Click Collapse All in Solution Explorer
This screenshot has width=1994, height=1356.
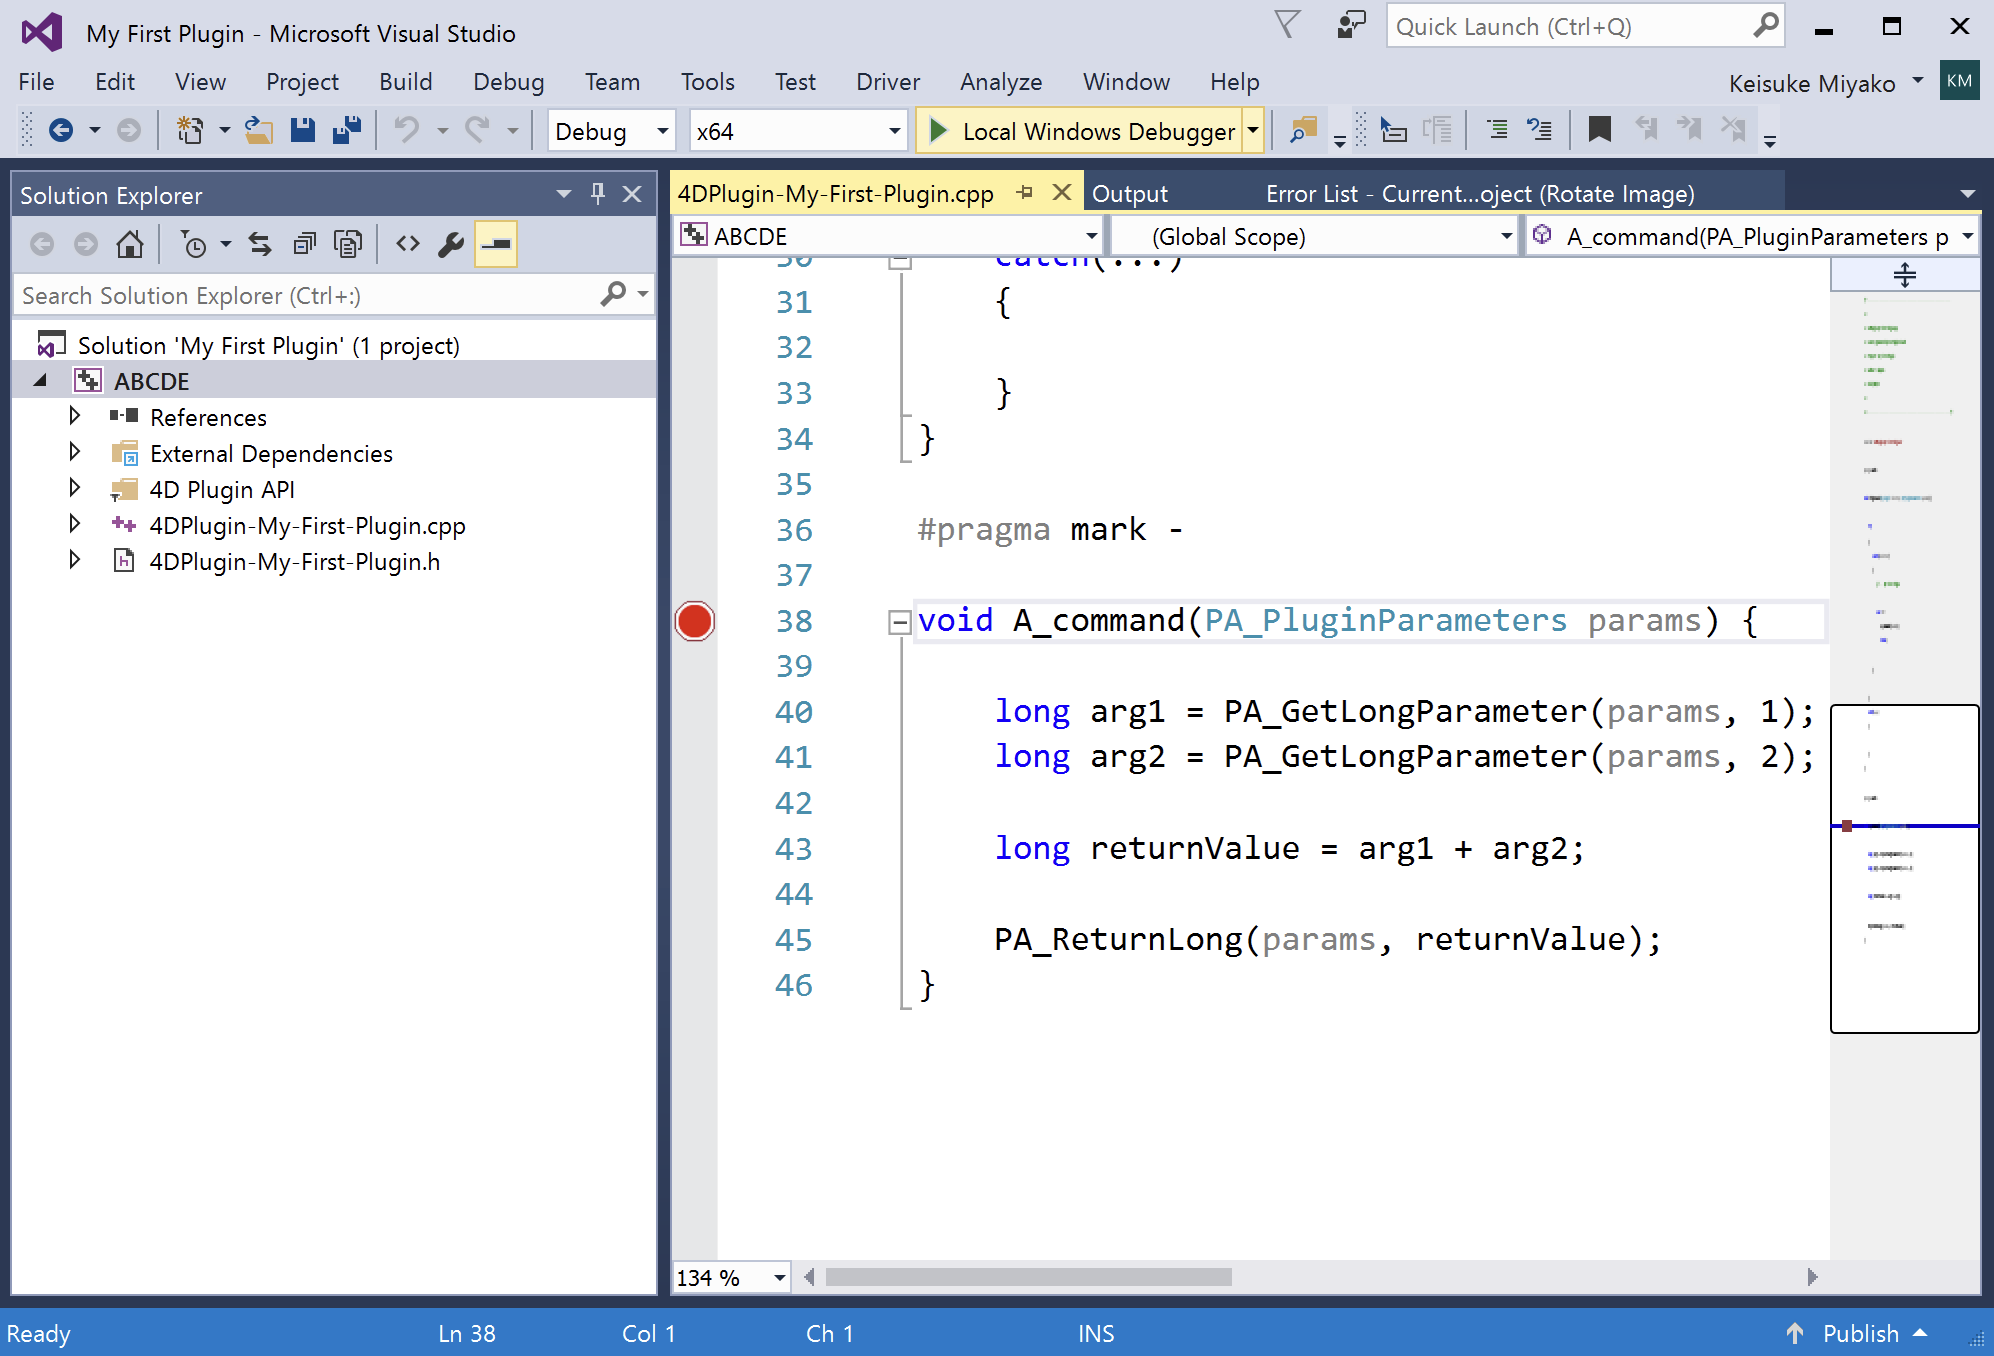[x=305, y=243]
